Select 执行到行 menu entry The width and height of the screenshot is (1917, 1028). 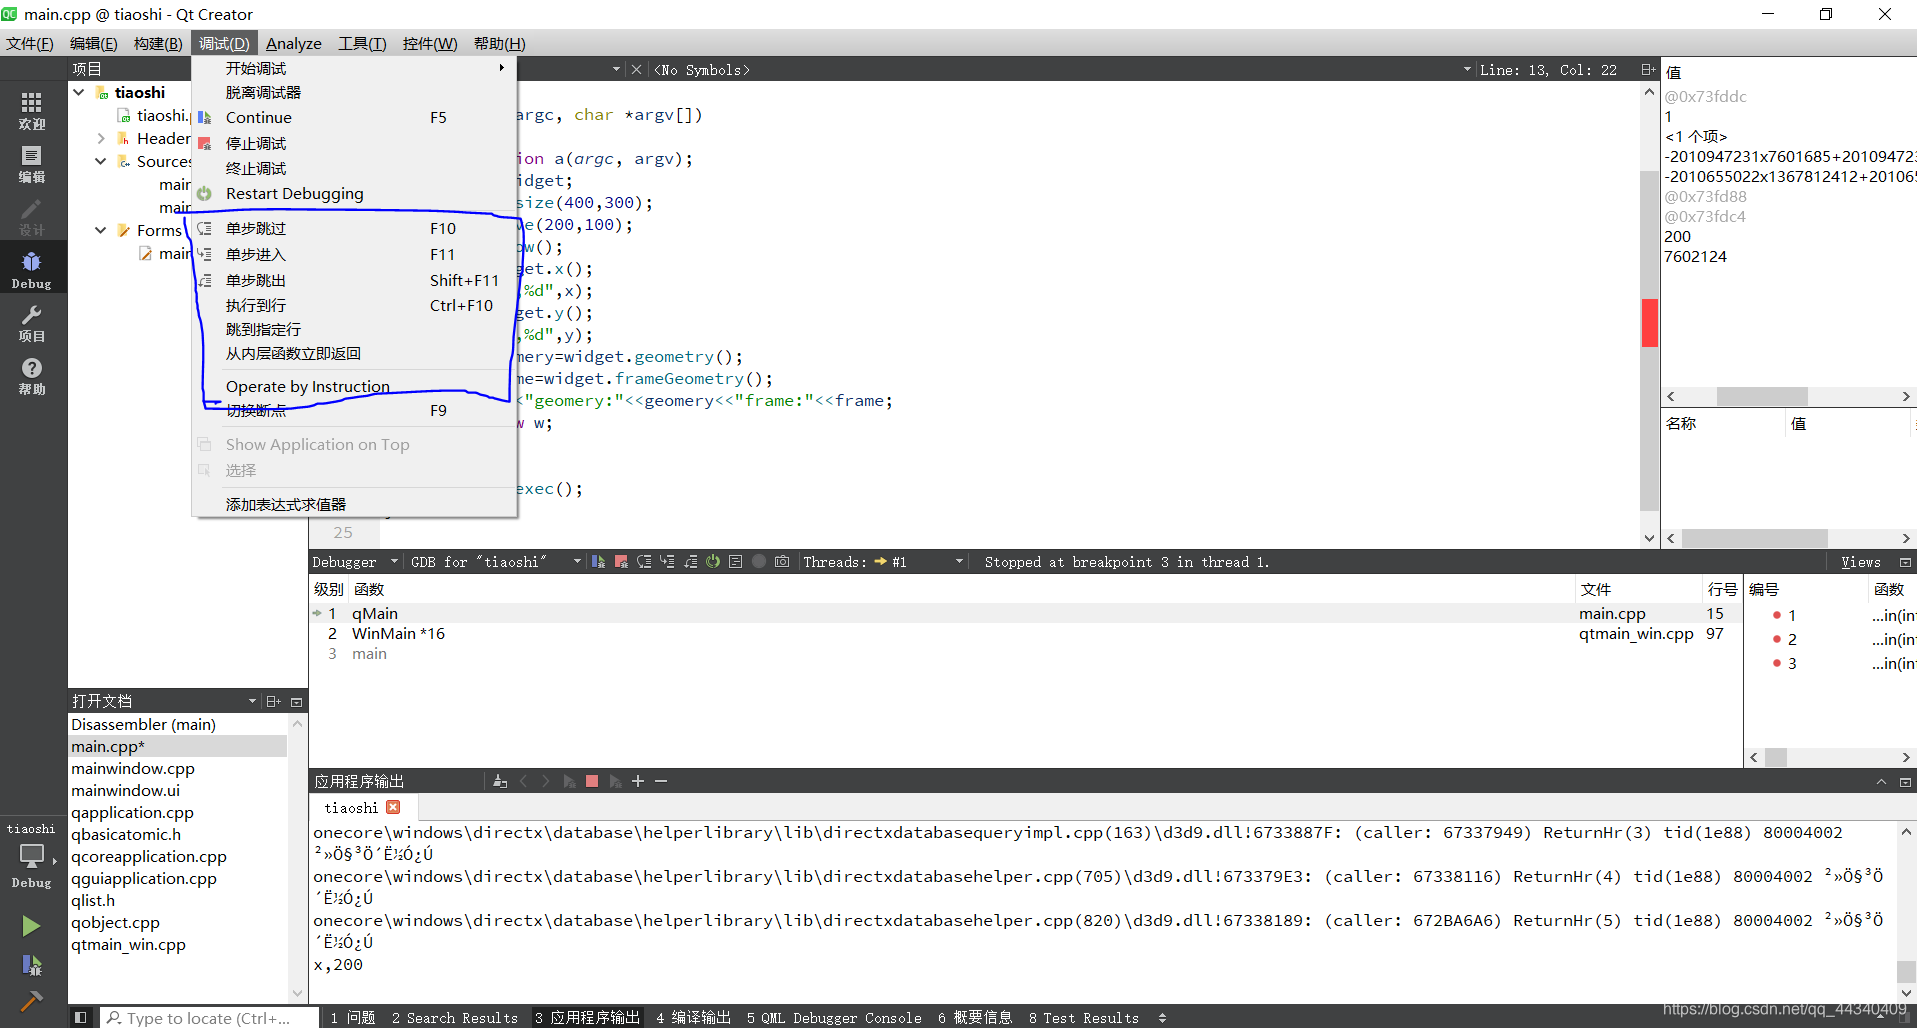[x=354, y=305]
